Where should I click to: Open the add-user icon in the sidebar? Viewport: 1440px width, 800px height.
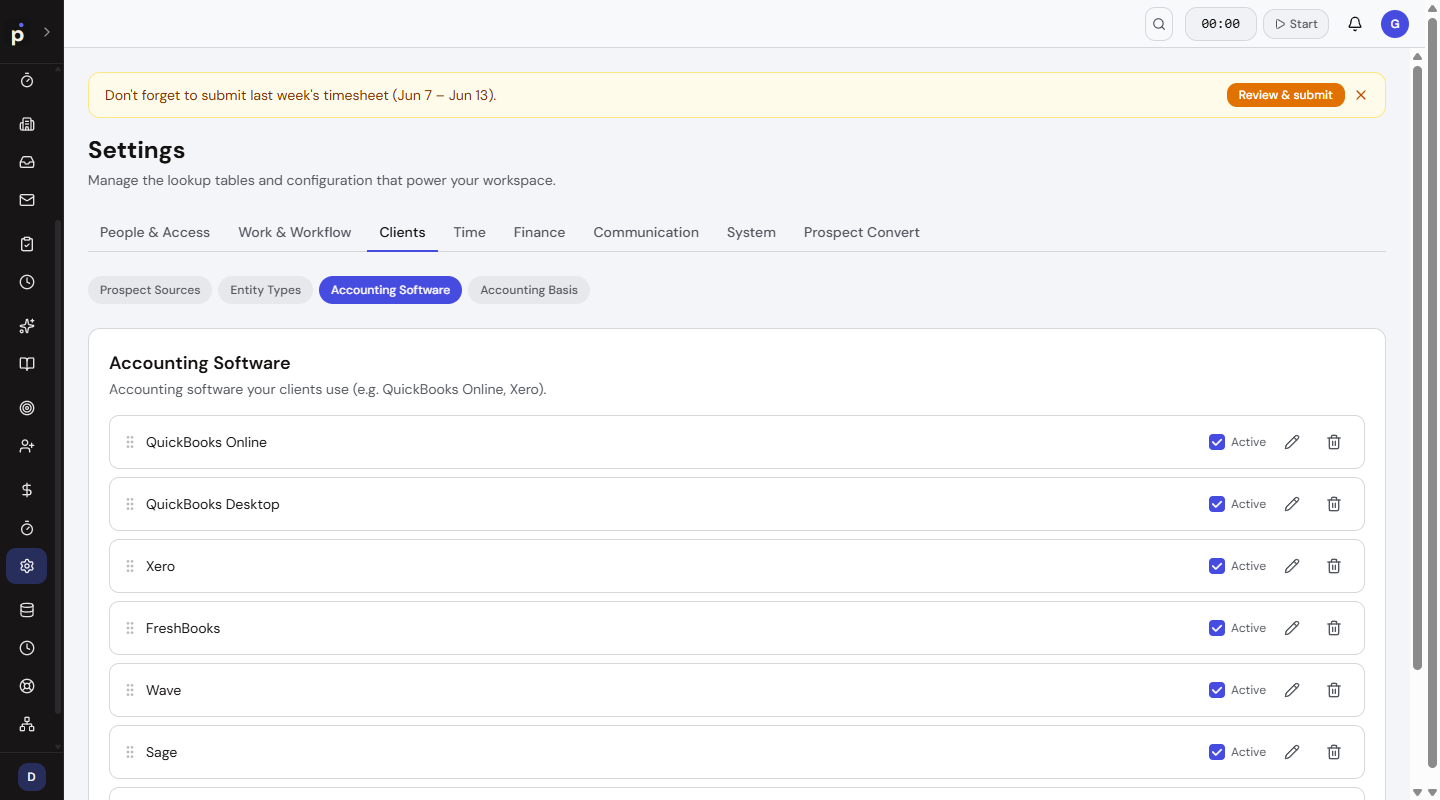click(x=27, y=446)
